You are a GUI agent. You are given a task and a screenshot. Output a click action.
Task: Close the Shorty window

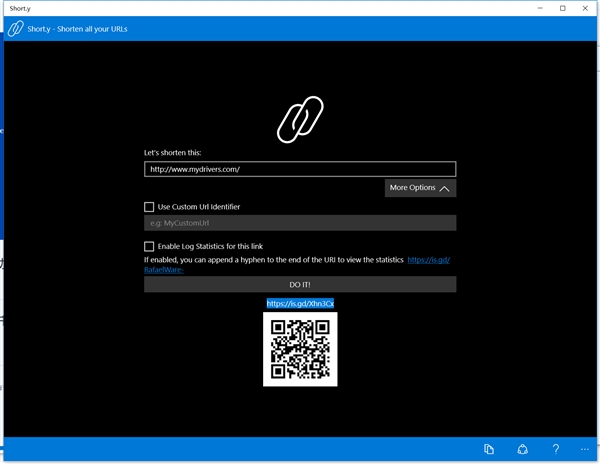(x=585, y=8)
